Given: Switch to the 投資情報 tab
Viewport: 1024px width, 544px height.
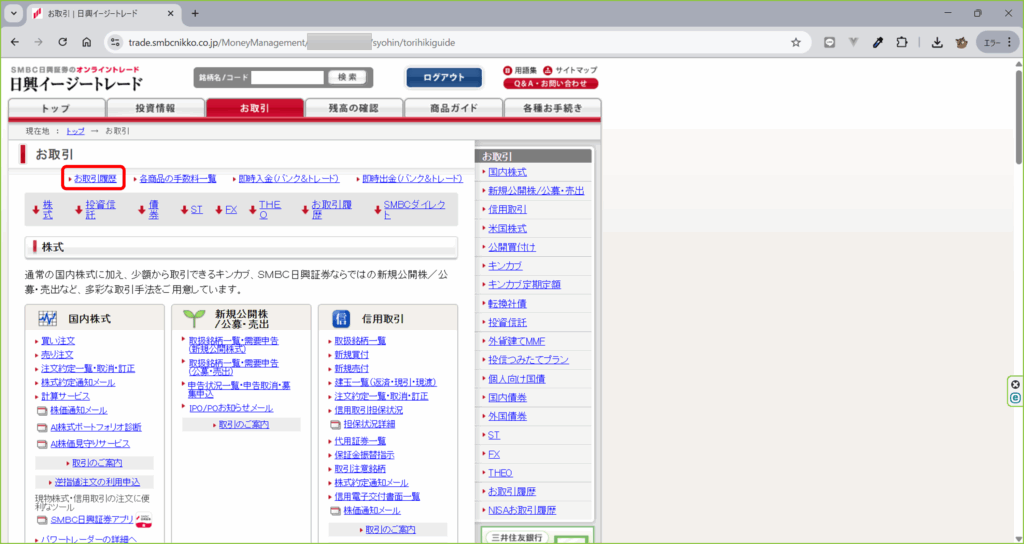Looking at the screenshot, I should tap(155, 108).
